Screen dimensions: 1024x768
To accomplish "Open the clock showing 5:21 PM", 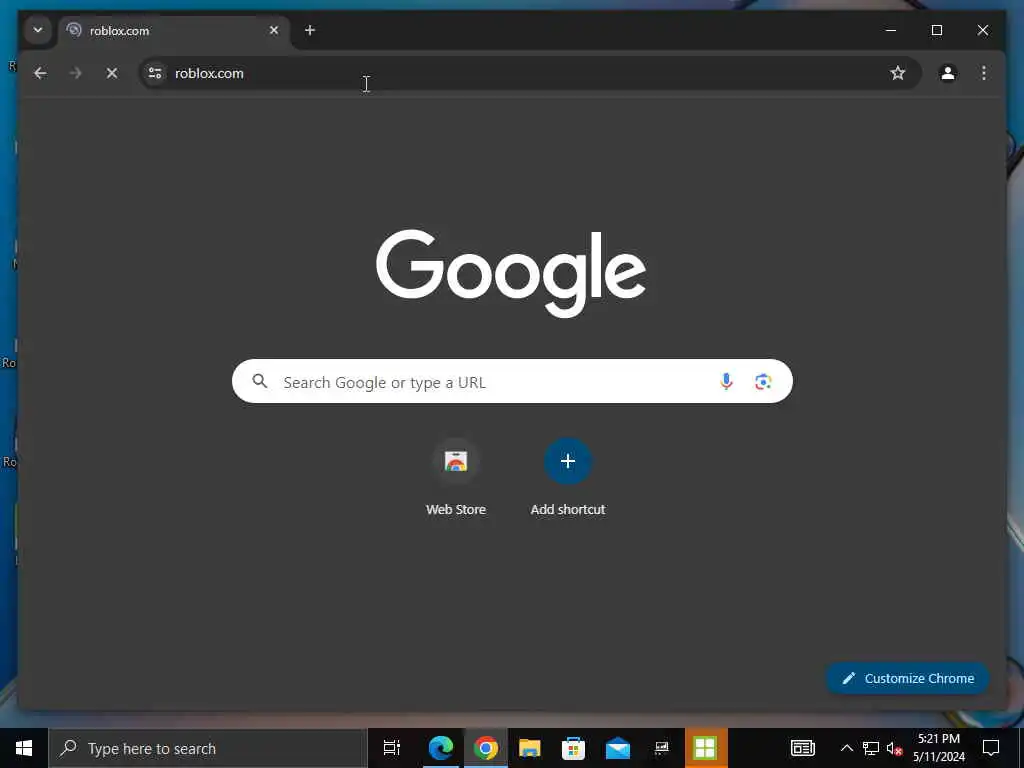I will [x=939, y=748].
